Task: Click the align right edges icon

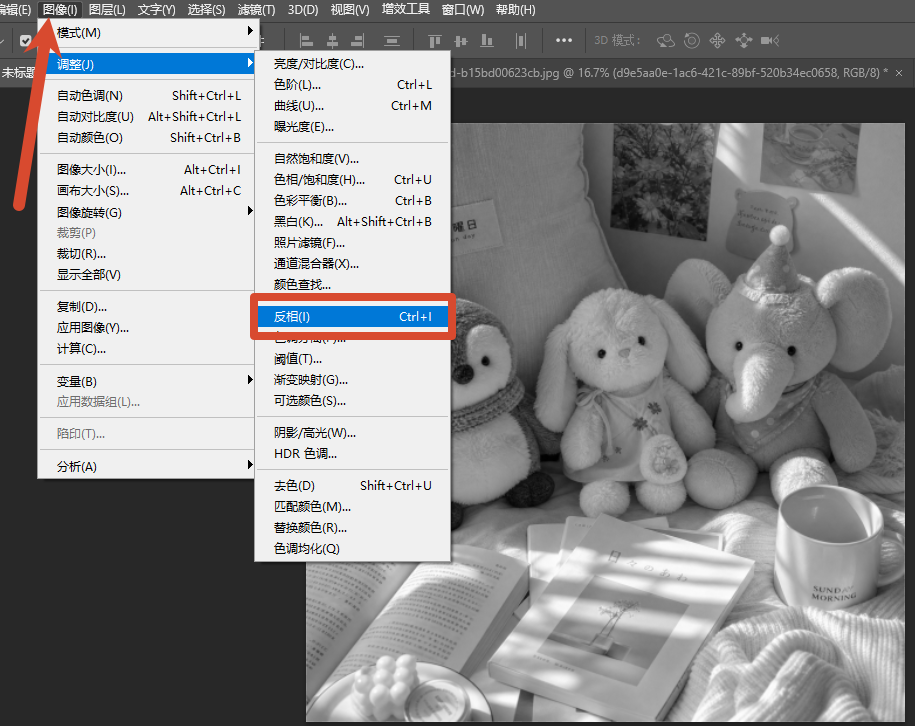Action: 358,40
